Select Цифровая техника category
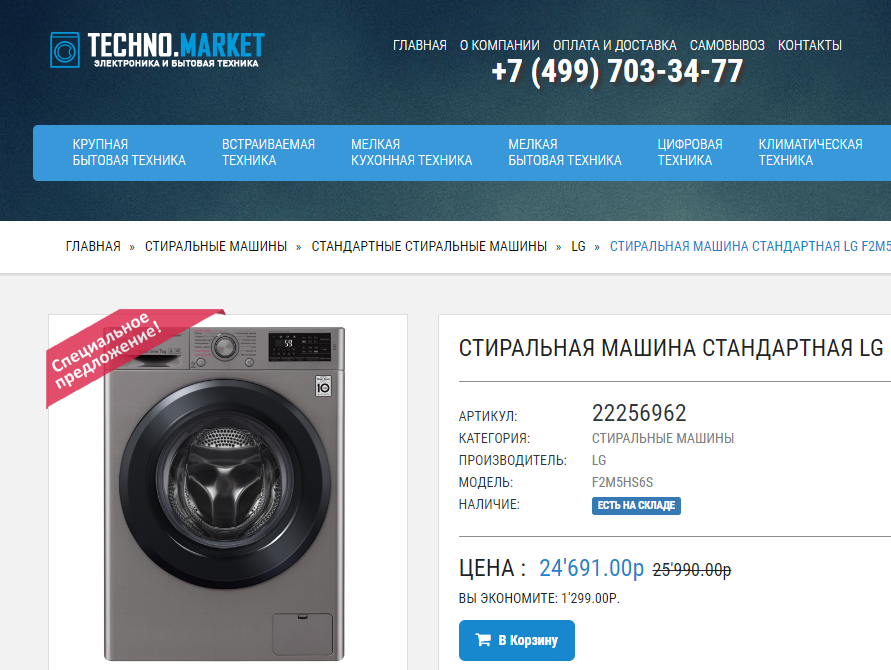891x670 pixels. coord(690,152)
